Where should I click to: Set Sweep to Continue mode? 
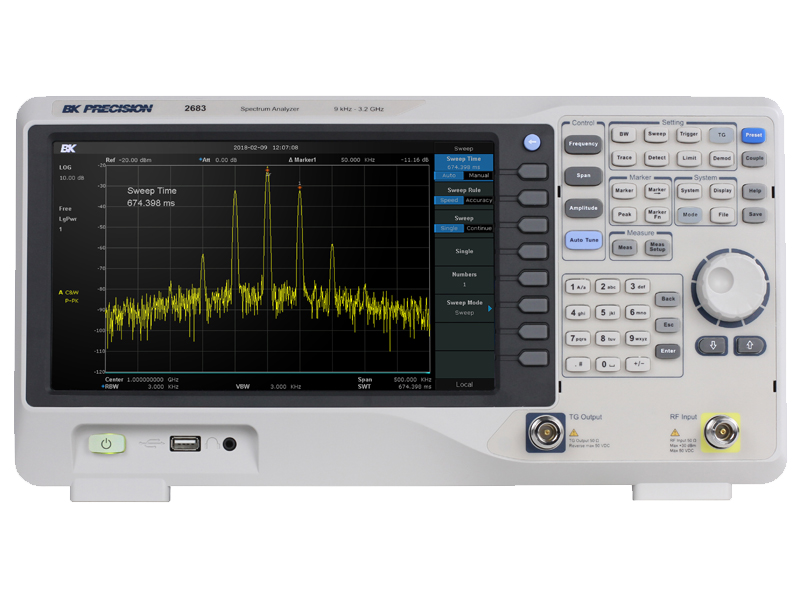click(x=479, y=228)
